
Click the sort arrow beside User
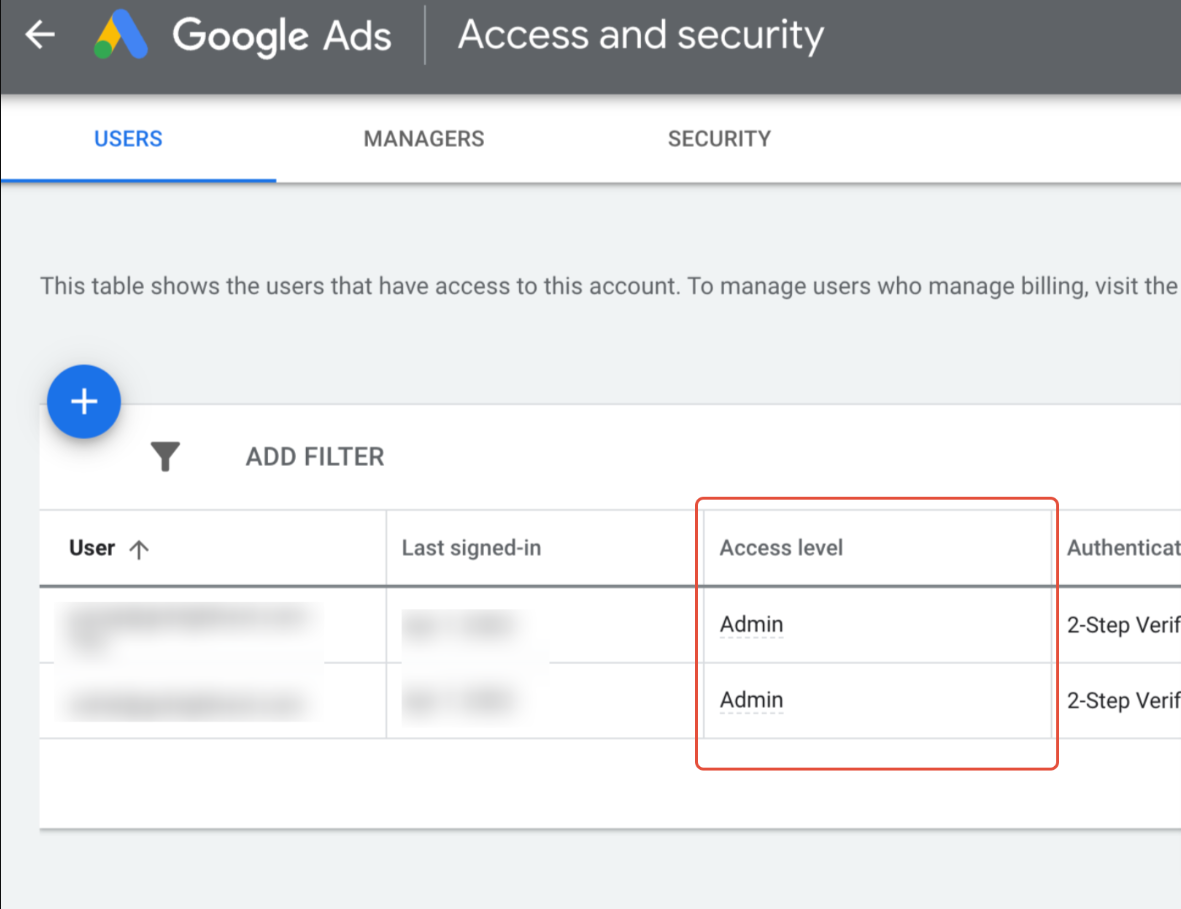point(139,549)
